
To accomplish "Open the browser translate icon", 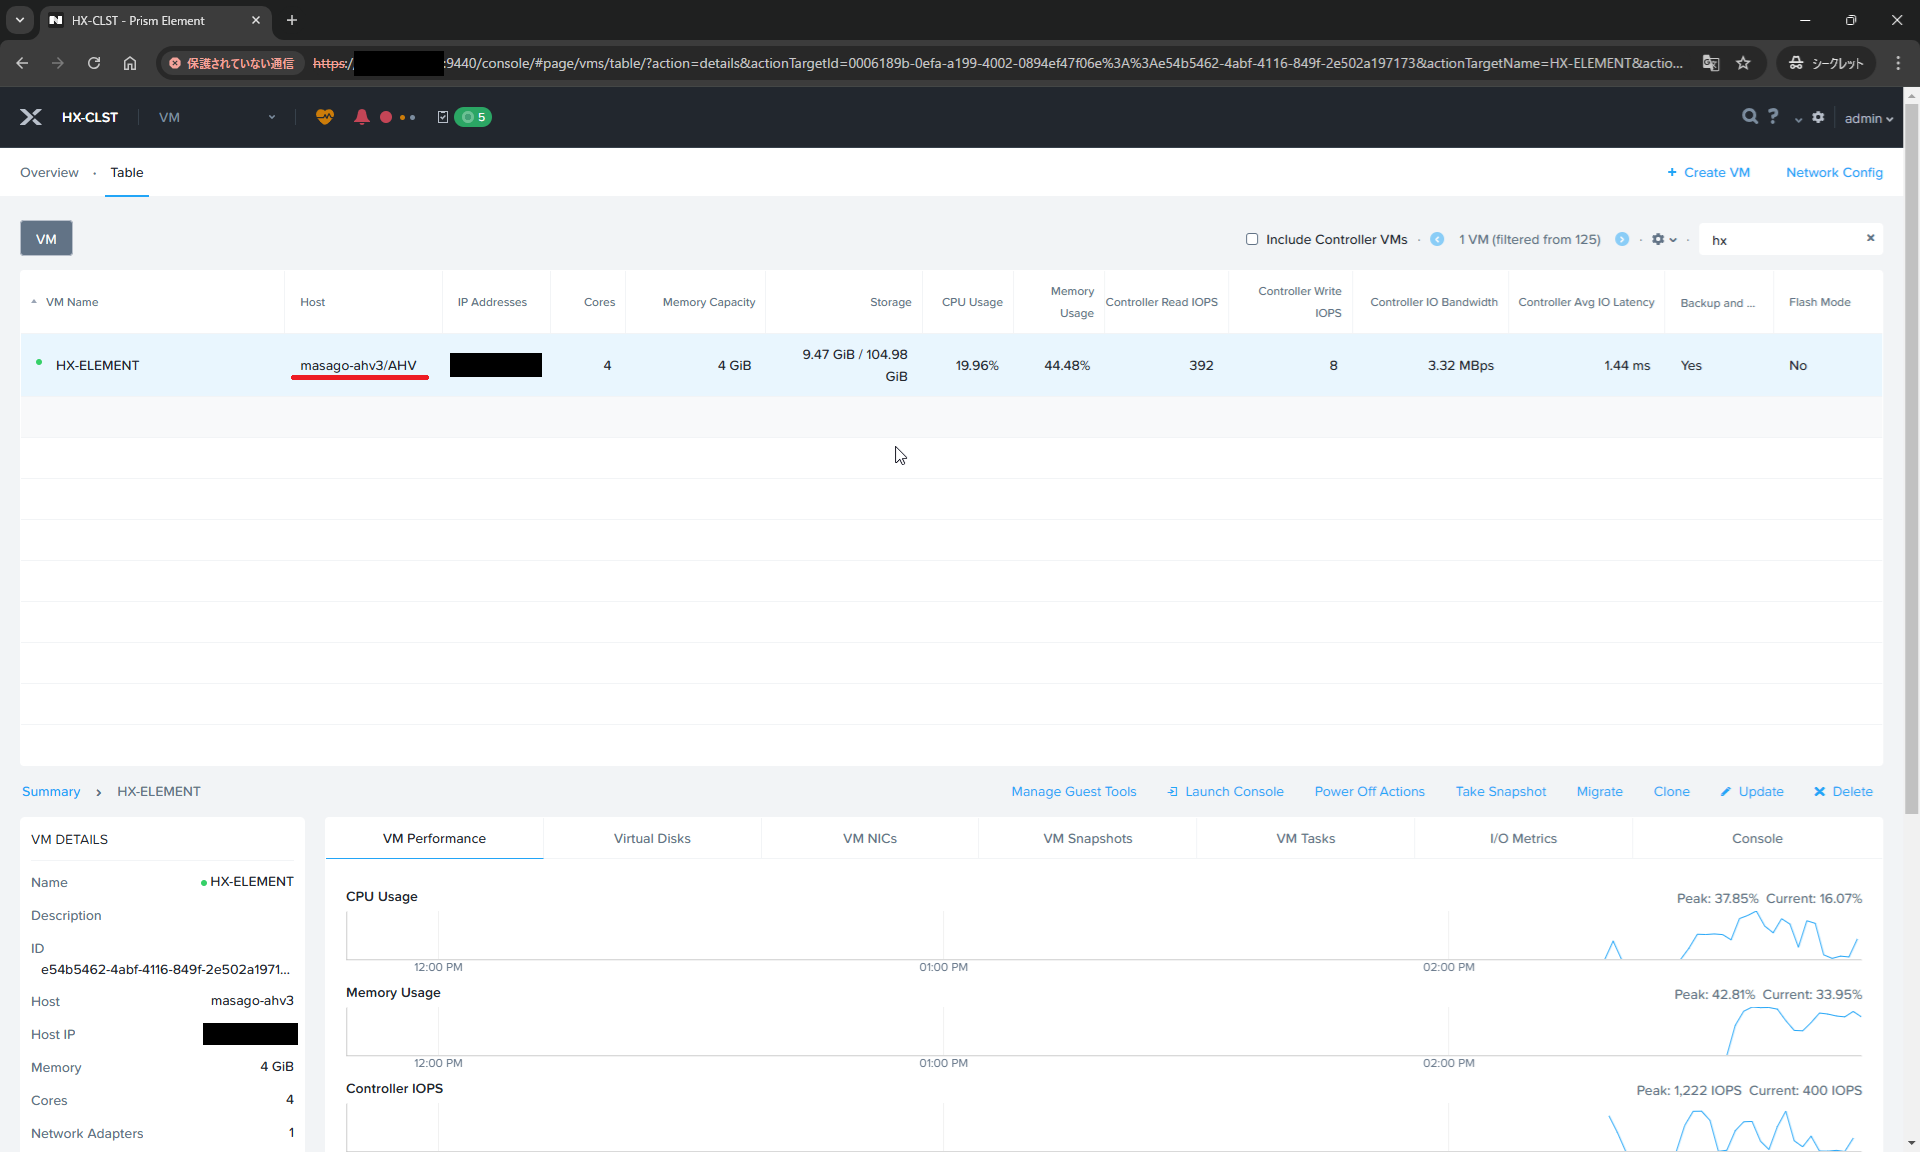I will click(x=1711, y=63).
